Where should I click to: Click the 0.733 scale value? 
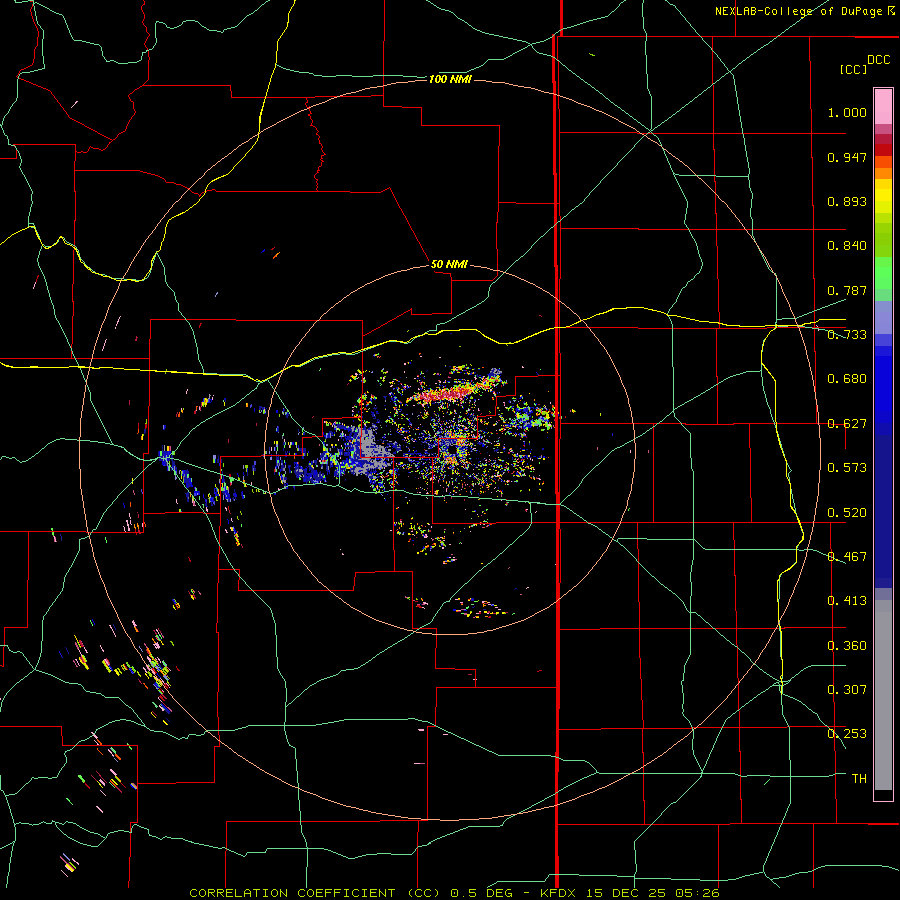[x=847, y=335]
